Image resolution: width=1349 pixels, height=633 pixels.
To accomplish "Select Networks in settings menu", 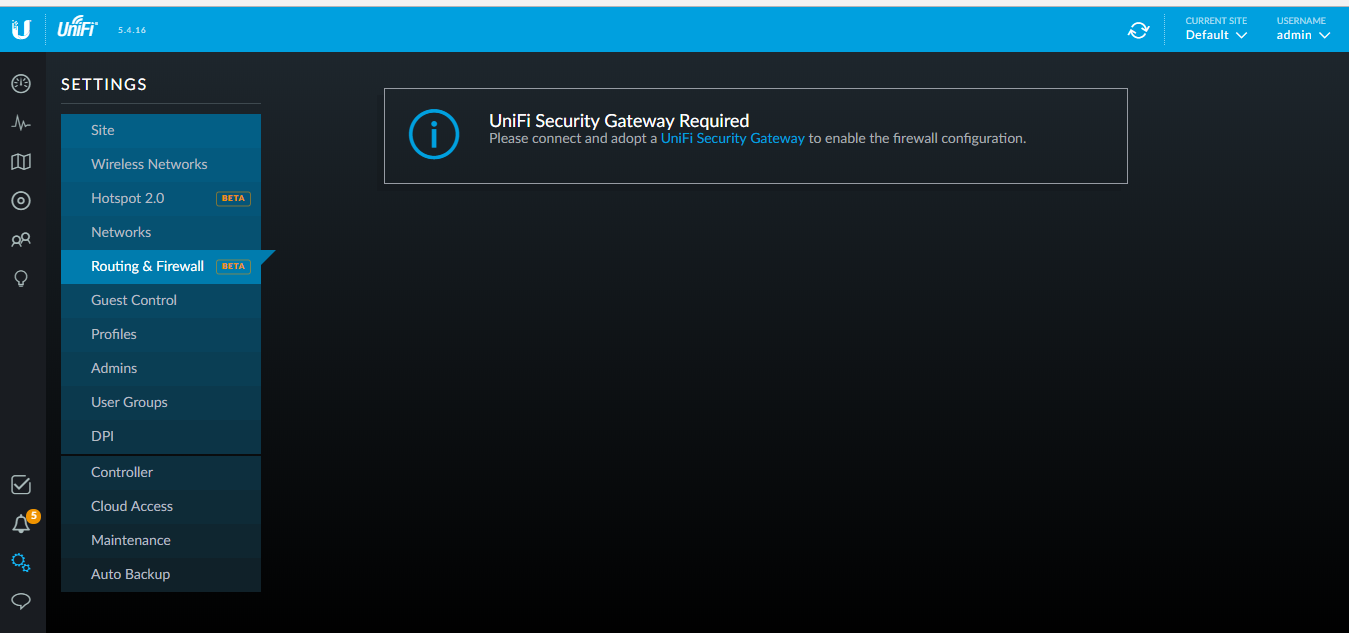I will 161,232.
